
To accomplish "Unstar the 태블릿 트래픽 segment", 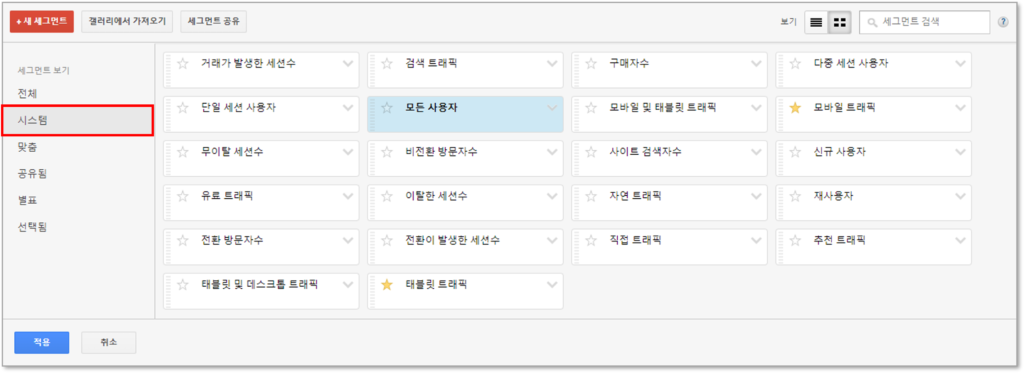I will (x=387, y=284).
